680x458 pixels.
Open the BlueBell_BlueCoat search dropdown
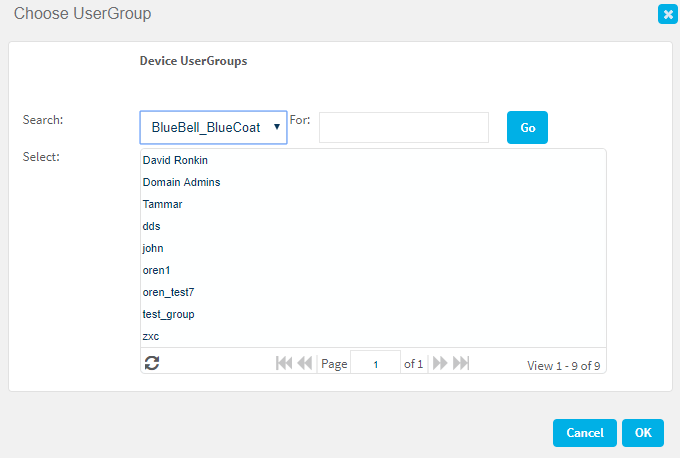pyautogui.click(x=213, y=127)
